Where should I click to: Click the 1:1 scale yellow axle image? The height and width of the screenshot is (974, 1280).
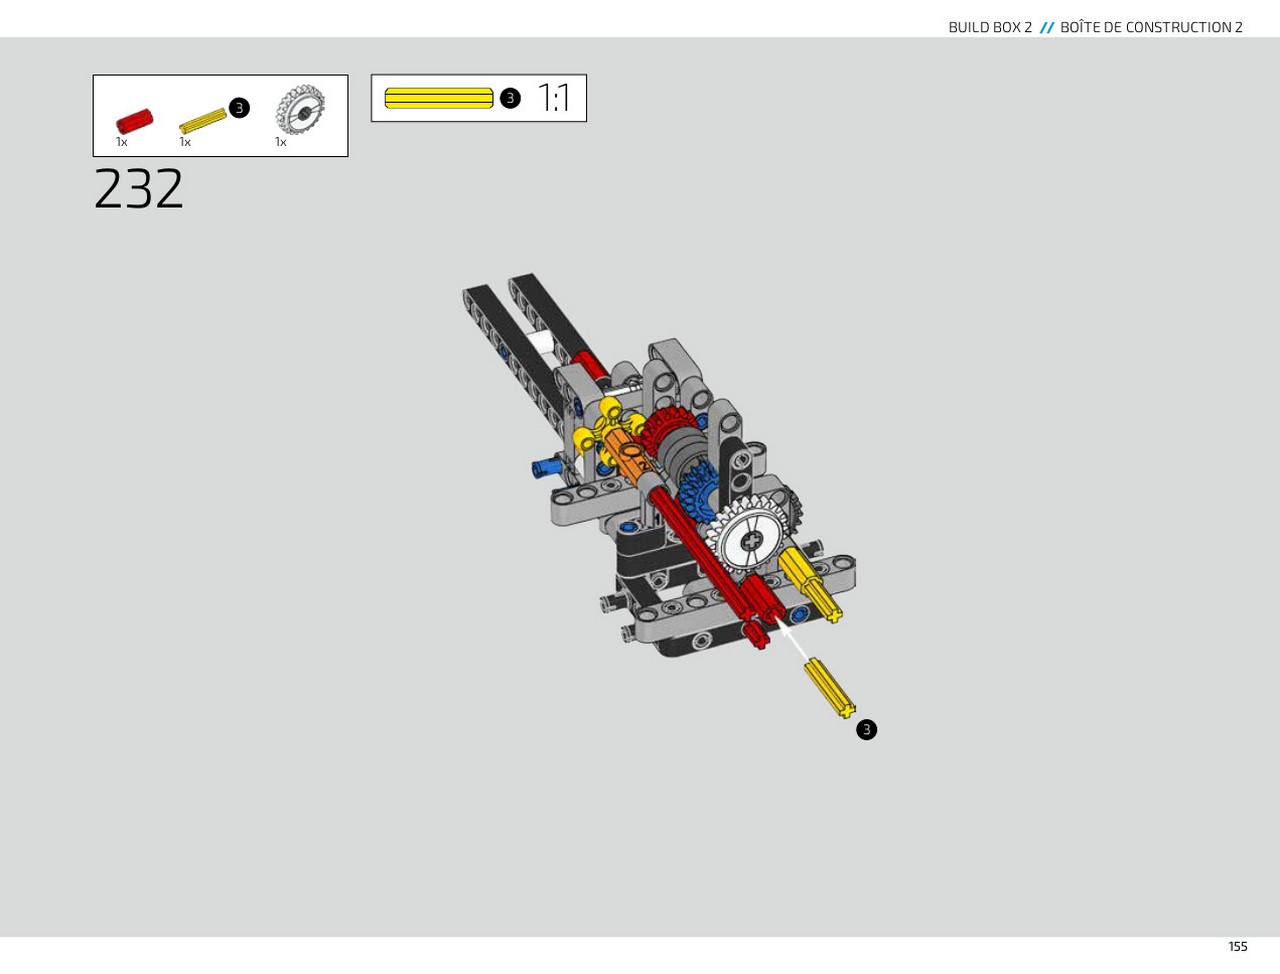tap(439, 98)
